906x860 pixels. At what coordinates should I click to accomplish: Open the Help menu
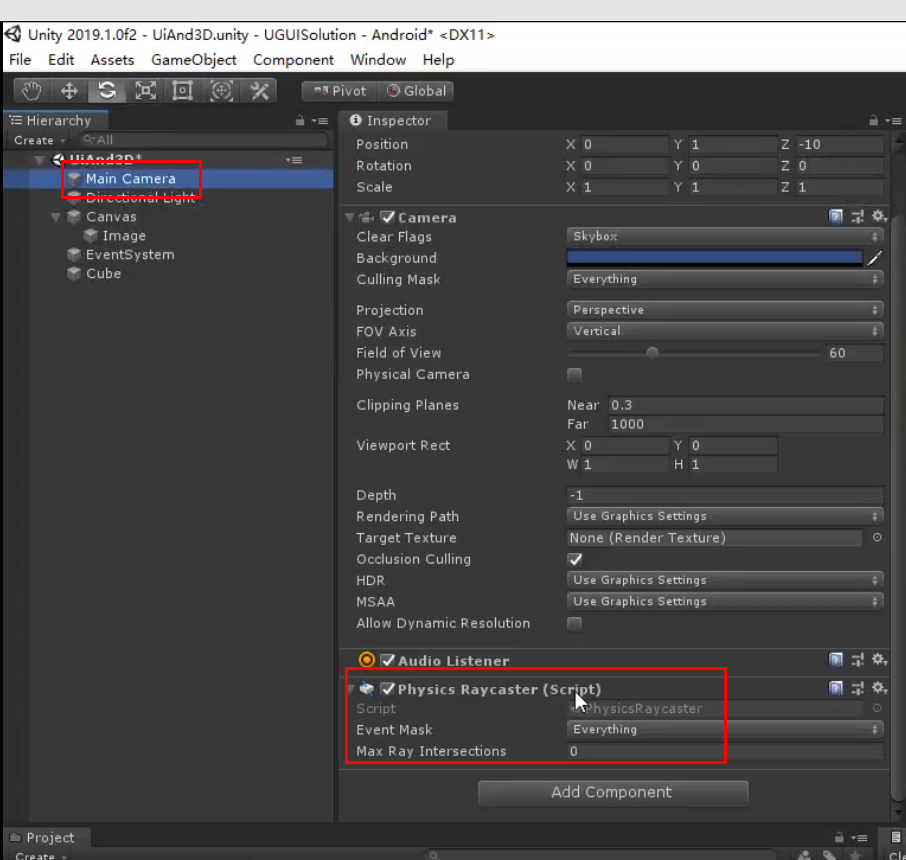[x=439, y=60]
